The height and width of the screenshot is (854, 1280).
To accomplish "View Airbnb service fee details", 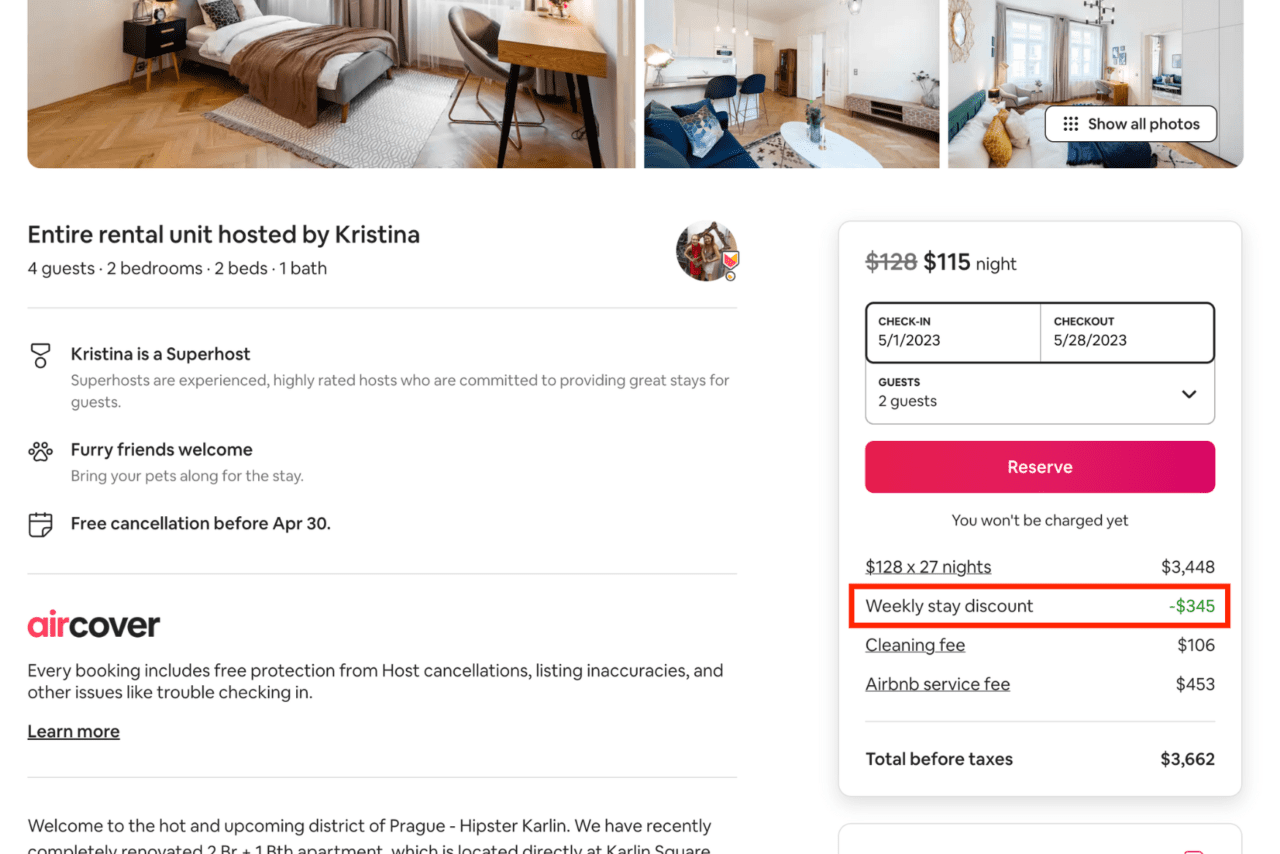I will pyautogui.click(x=937, y=684).
